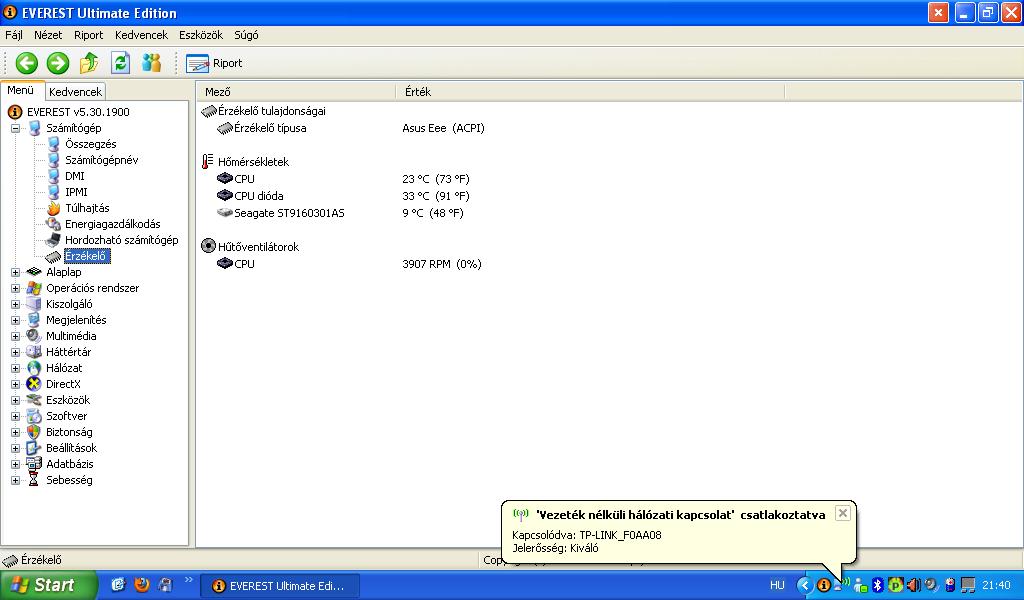The height and width of the screenshot is (600, 1024).
Task: Expand the Hálózat tree node
Action: (16, 368)
